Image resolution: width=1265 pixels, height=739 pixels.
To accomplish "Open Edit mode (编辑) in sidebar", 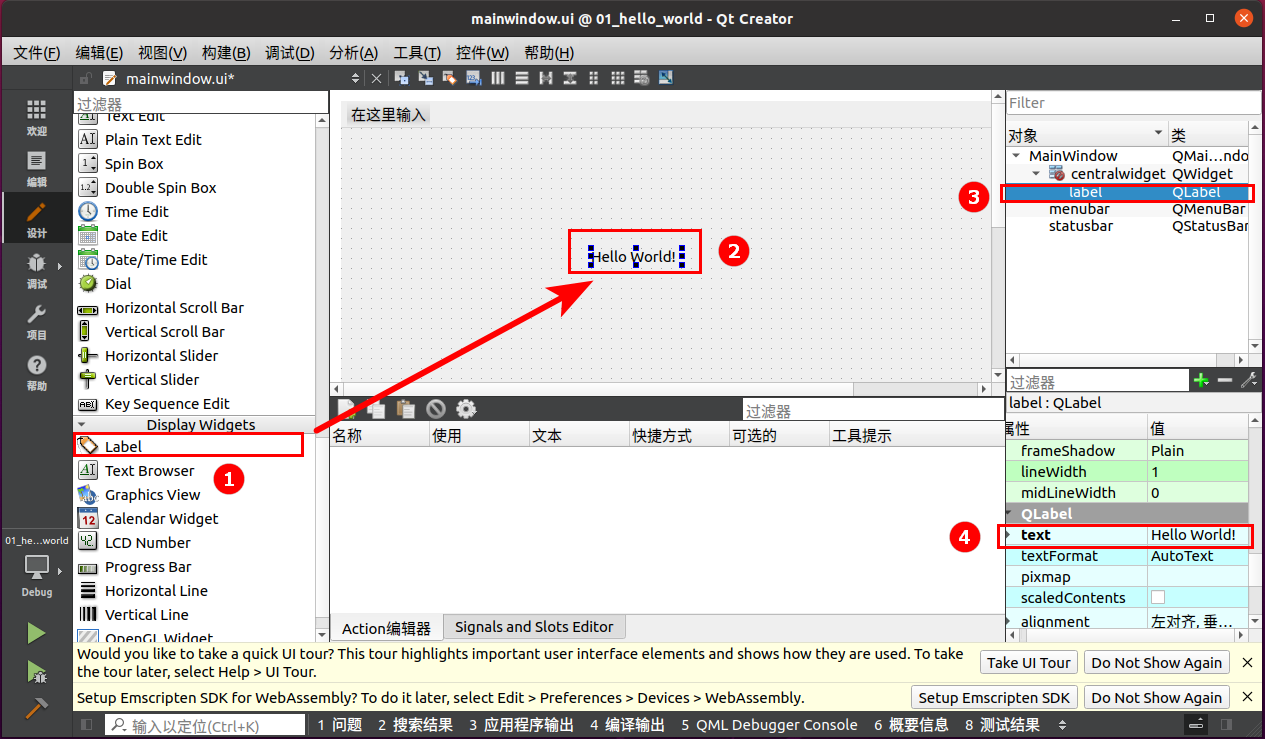I will coord(36,169).
